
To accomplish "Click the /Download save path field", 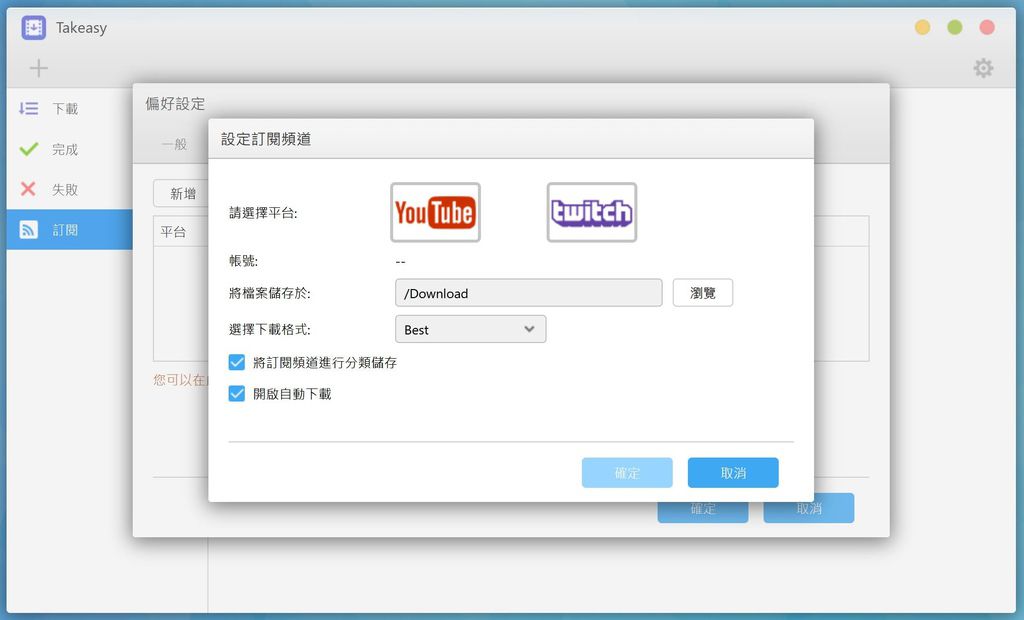I will (x=528, y=293).
